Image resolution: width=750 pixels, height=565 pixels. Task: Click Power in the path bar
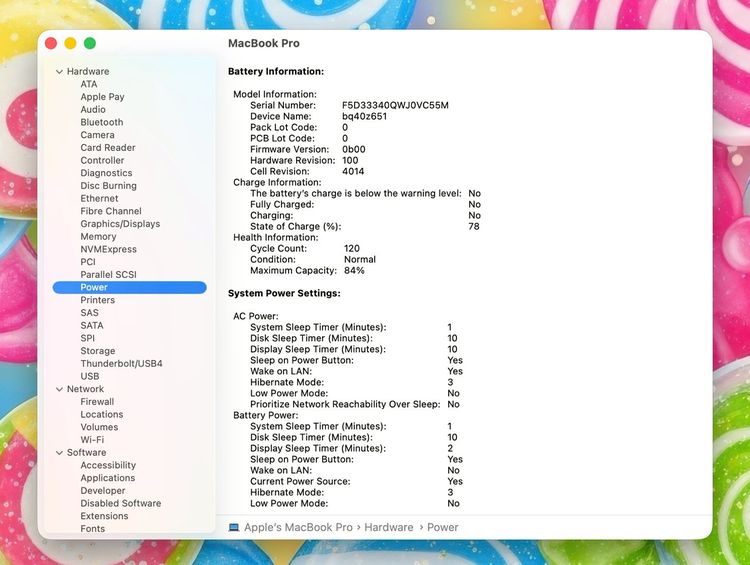pos(442,527)
